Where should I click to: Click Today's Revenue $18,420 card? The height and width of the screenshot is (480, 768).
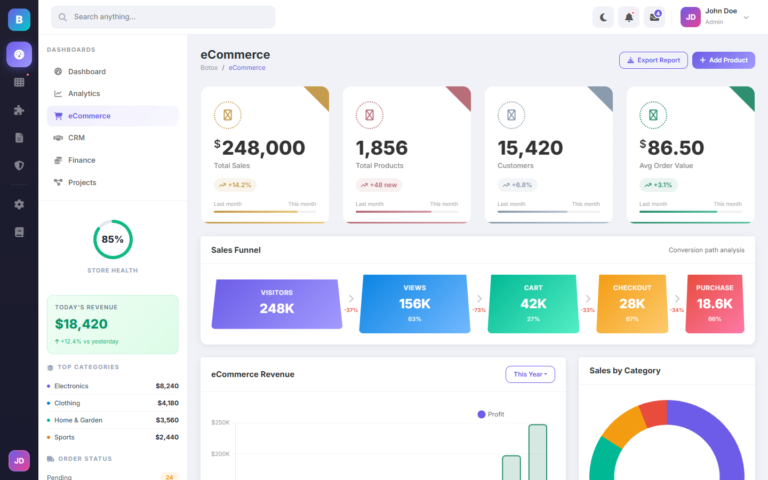click(x=113, y=324)
